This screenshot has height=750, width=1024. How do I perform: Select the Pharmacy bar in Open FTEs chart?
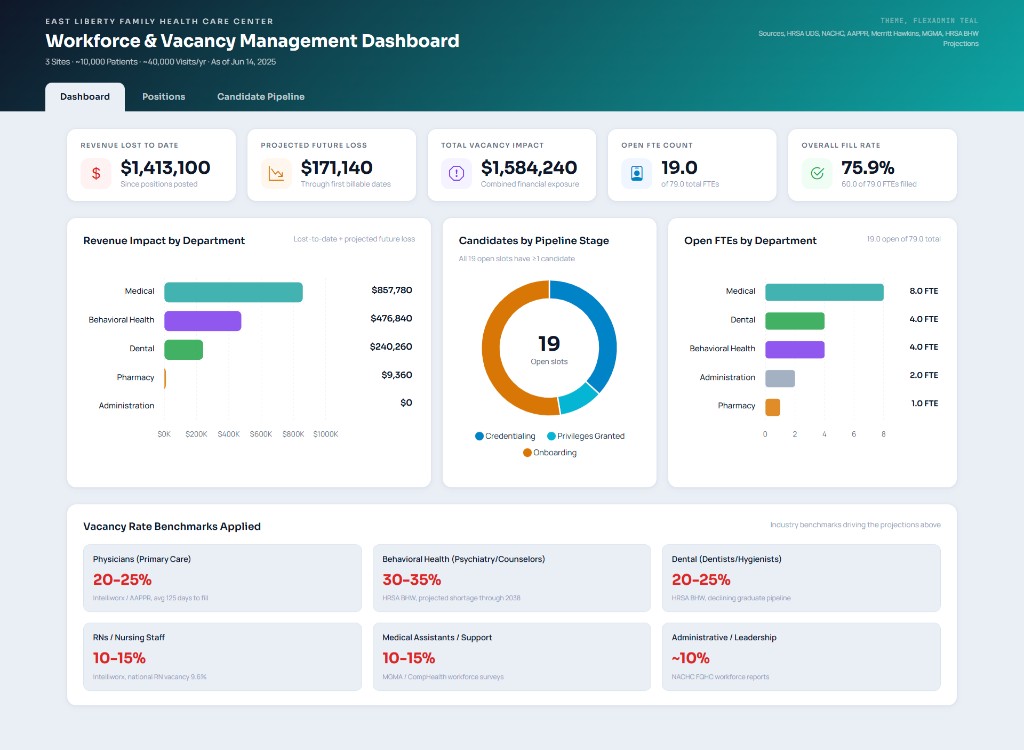point(773,407)
